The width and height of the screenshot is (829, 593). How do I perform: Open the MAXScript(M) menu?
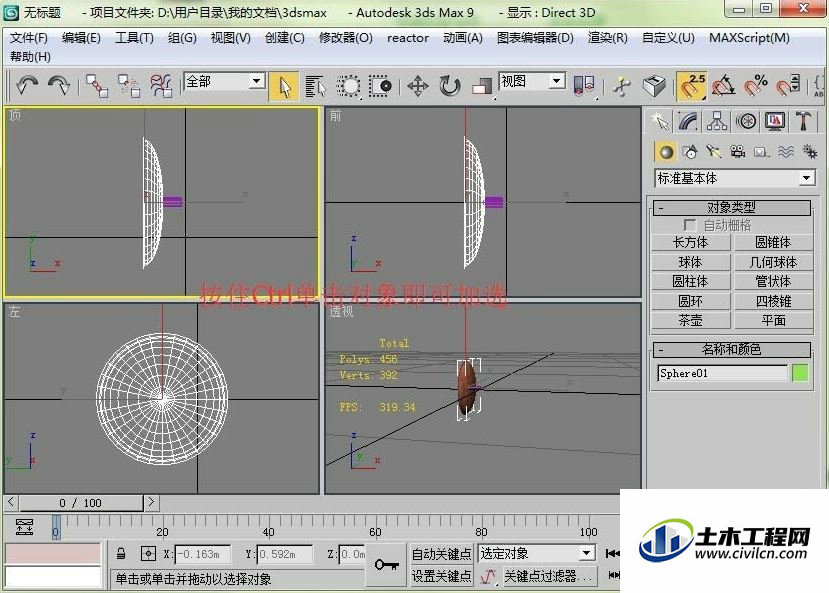point(749,38)
